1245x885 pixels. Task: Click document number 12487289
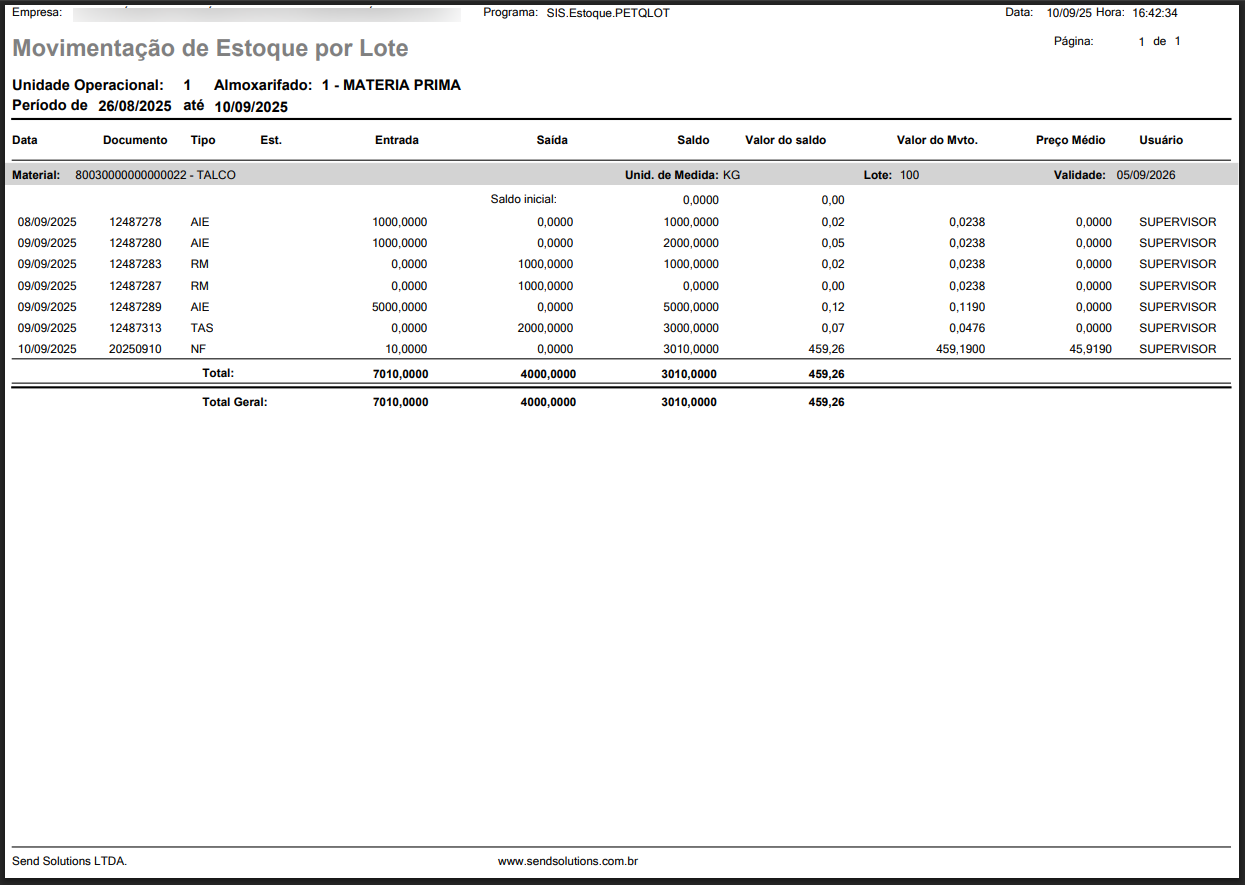(x=135, y=307)
